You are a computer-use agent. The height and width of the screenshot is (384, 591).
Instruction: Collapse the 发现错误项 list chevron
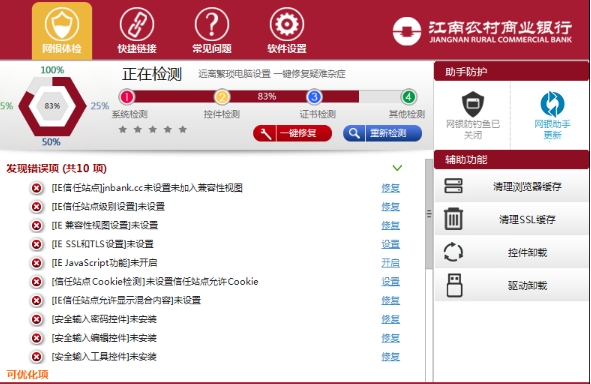[397, 168]
